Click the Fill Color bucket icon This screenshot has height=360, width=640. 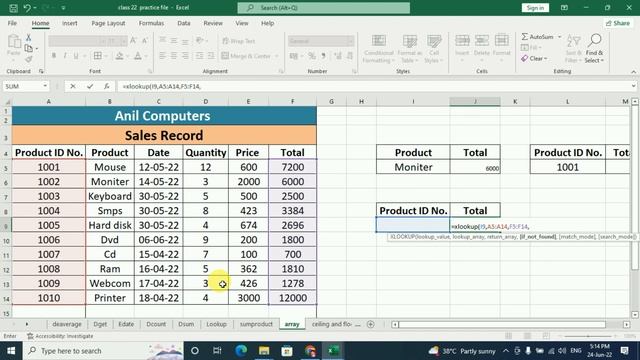click(120, 56)
